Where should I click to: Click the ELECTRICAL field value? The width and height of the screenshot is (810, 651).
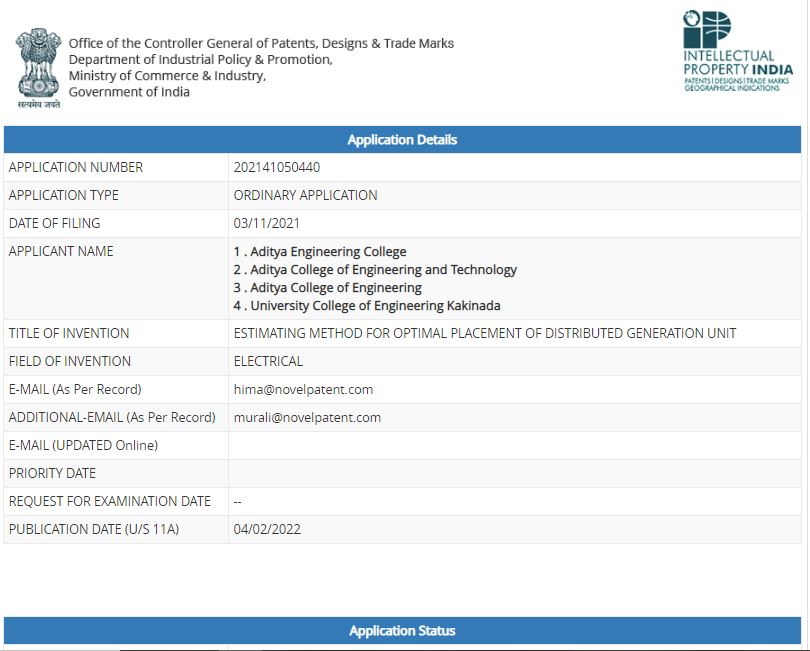268,361
